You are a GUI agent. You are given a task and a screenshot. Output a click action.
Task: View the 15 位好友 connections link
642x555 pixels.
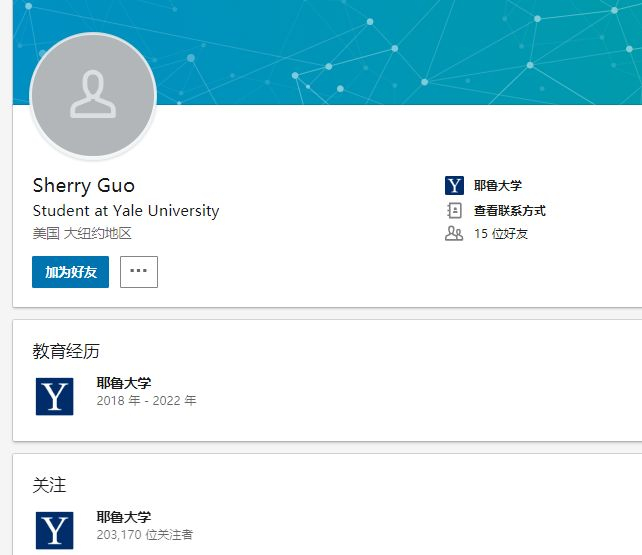pyautogui.click(x=501, y=234)
